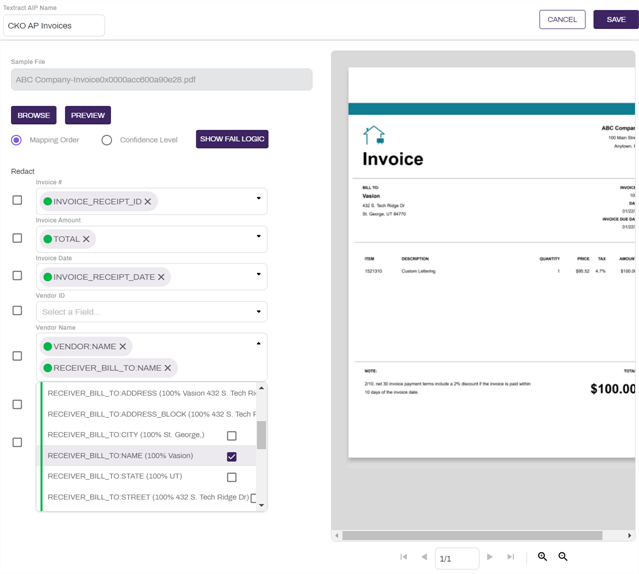
Task: Click the CANCEL button
Action: pyautogui.click(x=562, y=20)
